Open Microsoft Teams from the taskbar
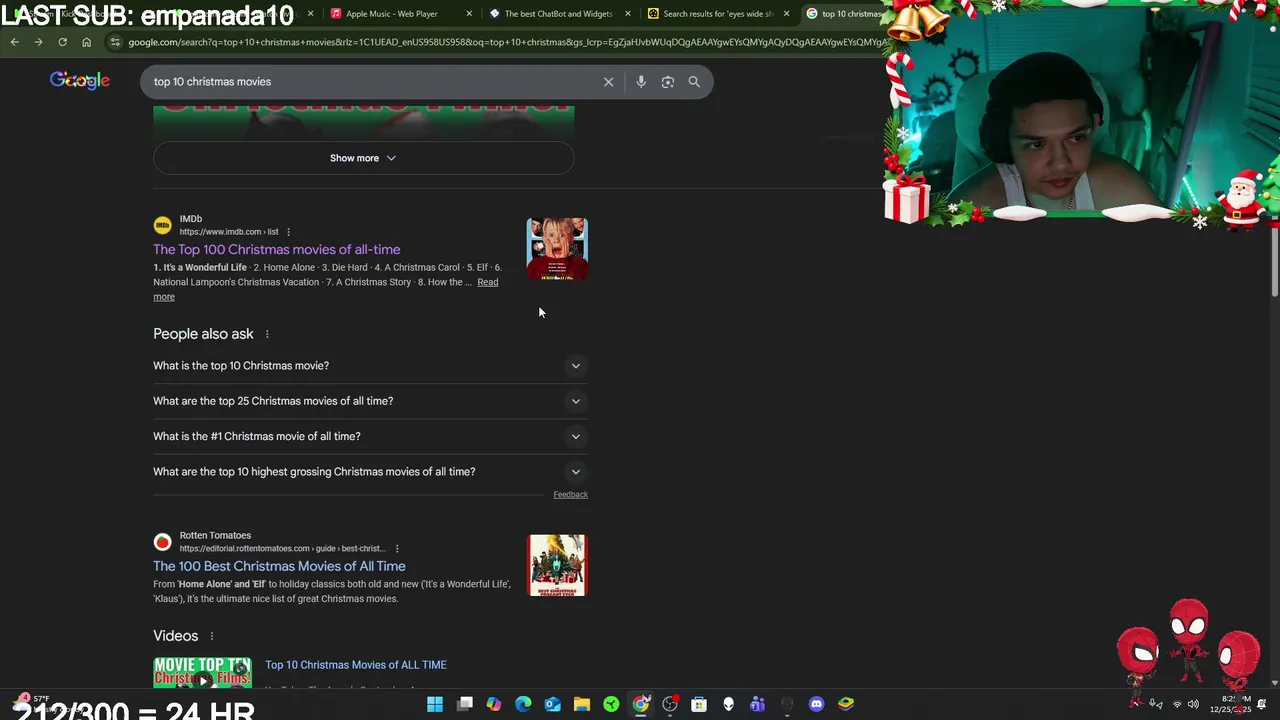This screenshot has height=720, width=1280. click(758, 704)
